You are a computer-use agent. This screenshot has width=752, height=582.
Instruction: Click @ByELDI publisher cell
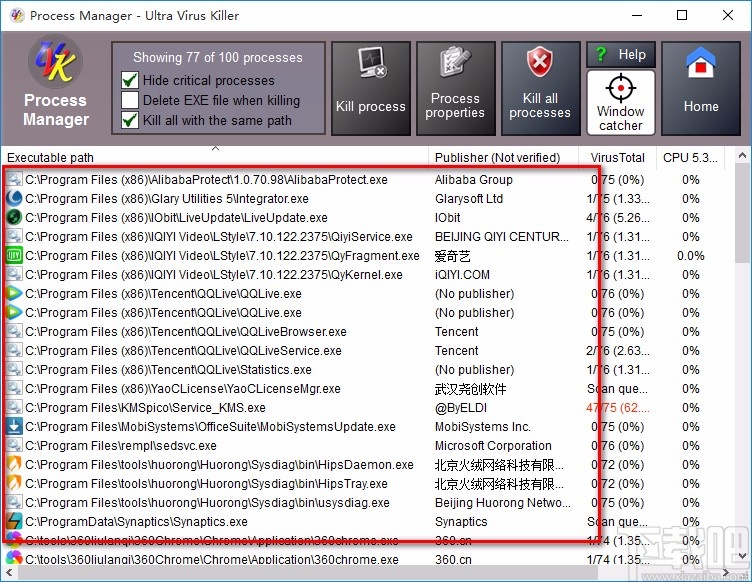pyautogui.click(x=460, y=408)
